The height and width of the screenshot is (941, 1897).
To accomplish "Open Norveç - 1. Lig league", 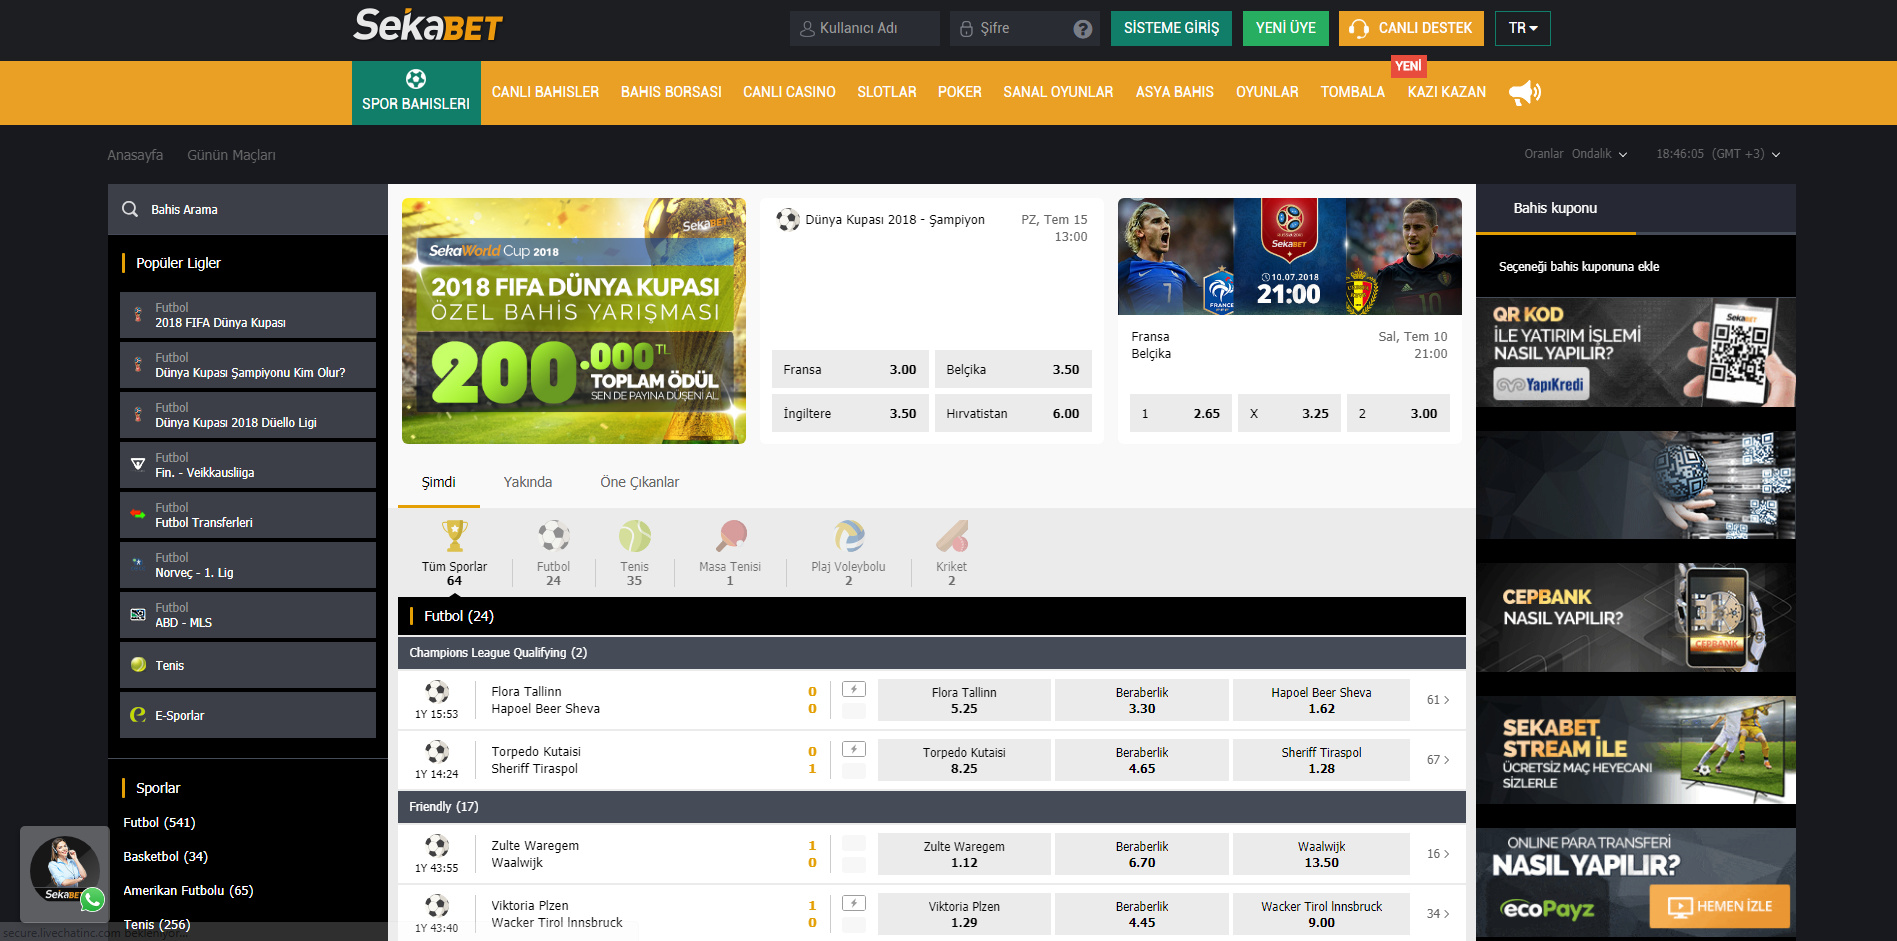I will pyautogui.click(x=248, y=565).
